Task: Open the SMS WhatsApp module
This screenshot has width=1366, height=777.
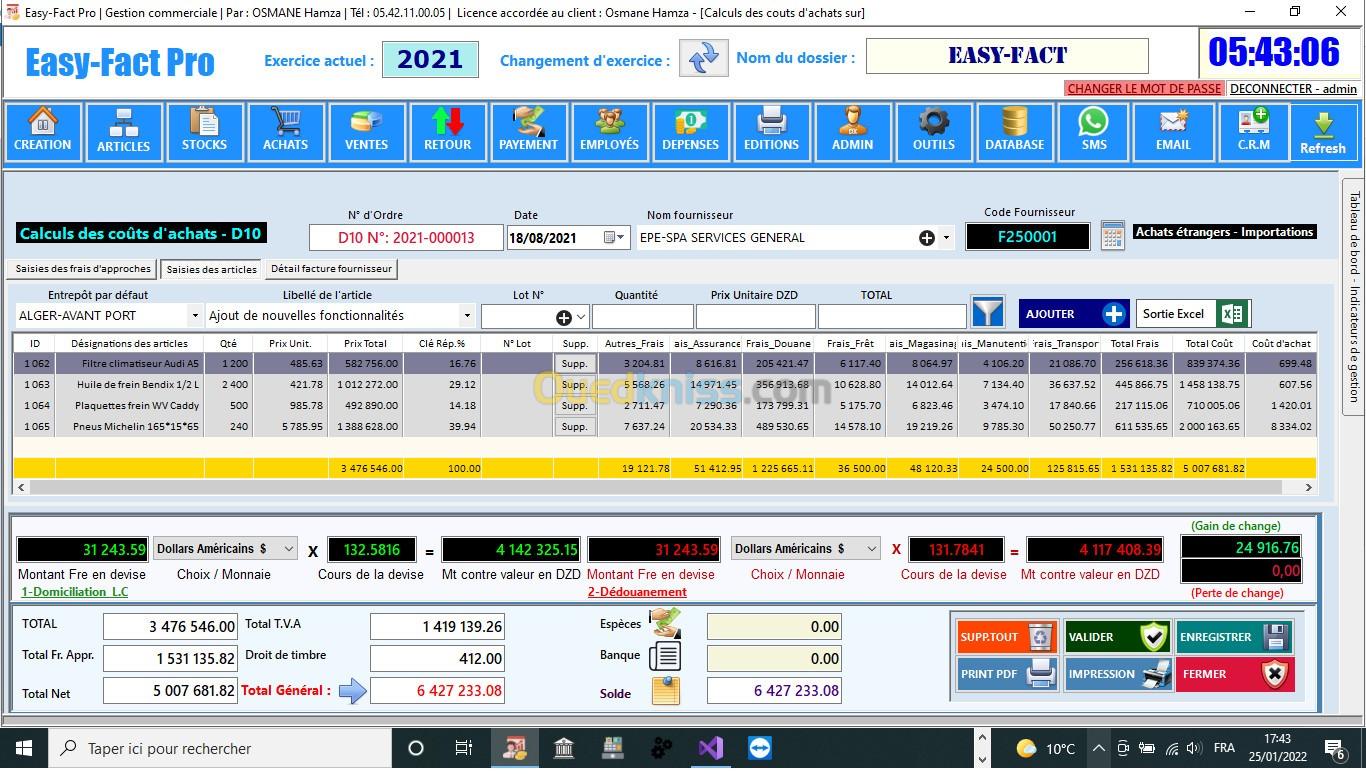Action: 1093,132
